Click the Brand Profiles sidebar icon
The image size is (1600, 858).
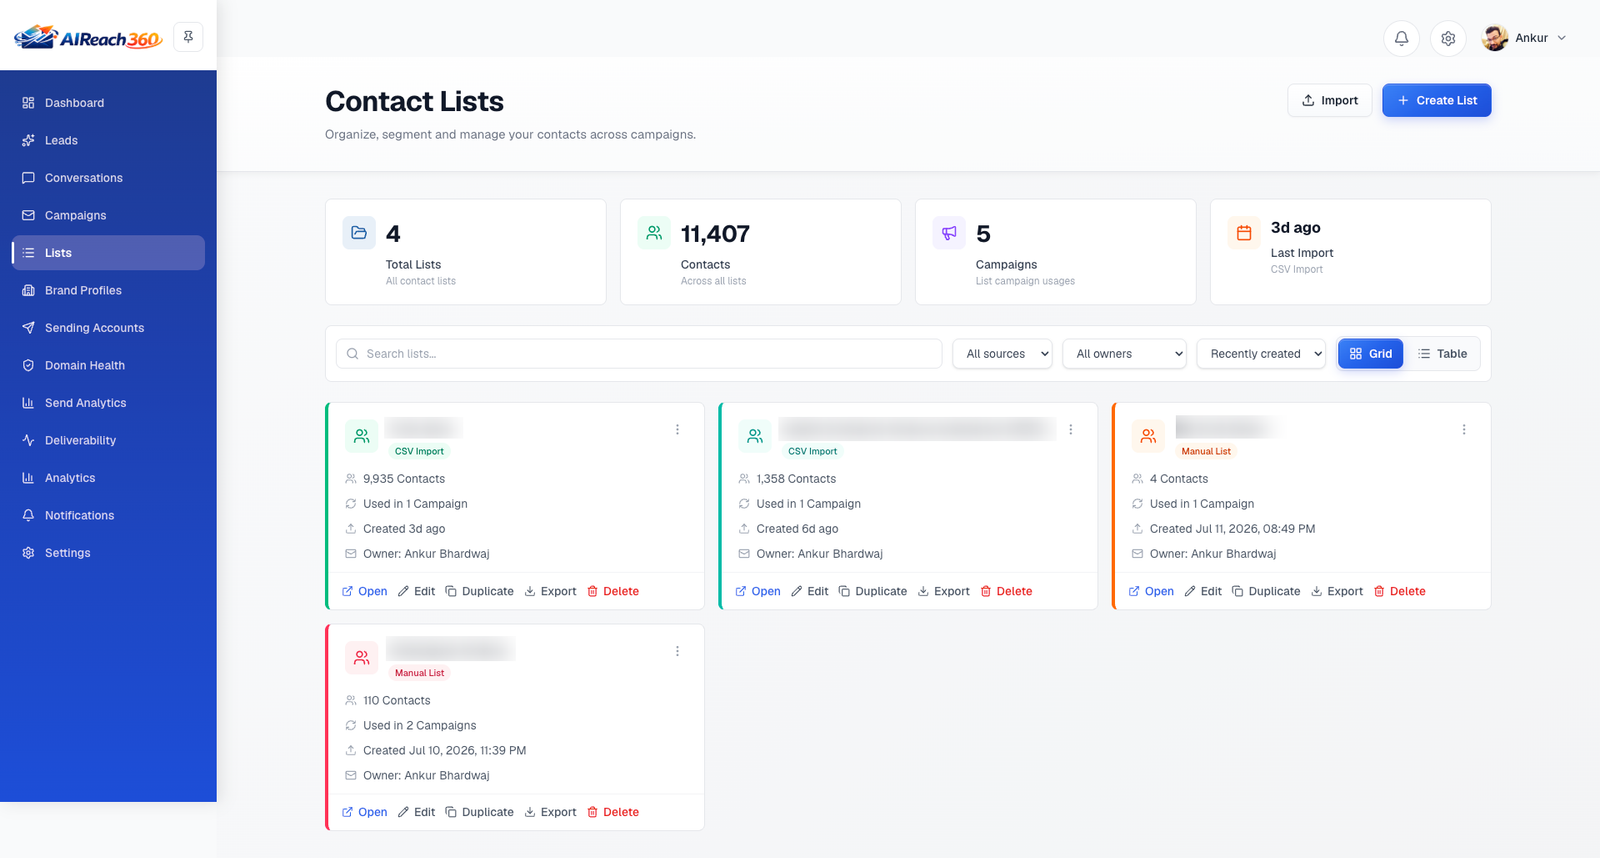coord(28,290)
